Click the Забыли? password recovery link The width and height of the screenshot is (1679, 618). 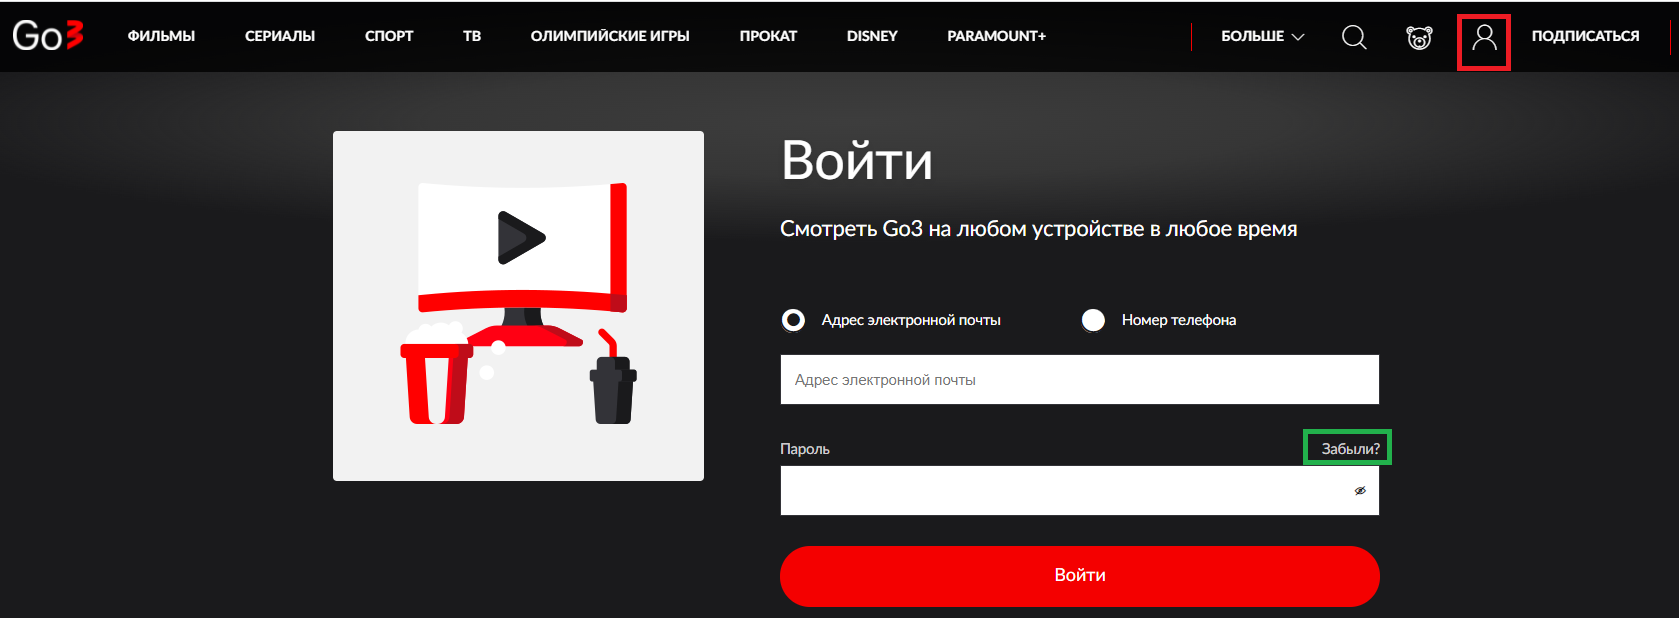click(1350, 449)
